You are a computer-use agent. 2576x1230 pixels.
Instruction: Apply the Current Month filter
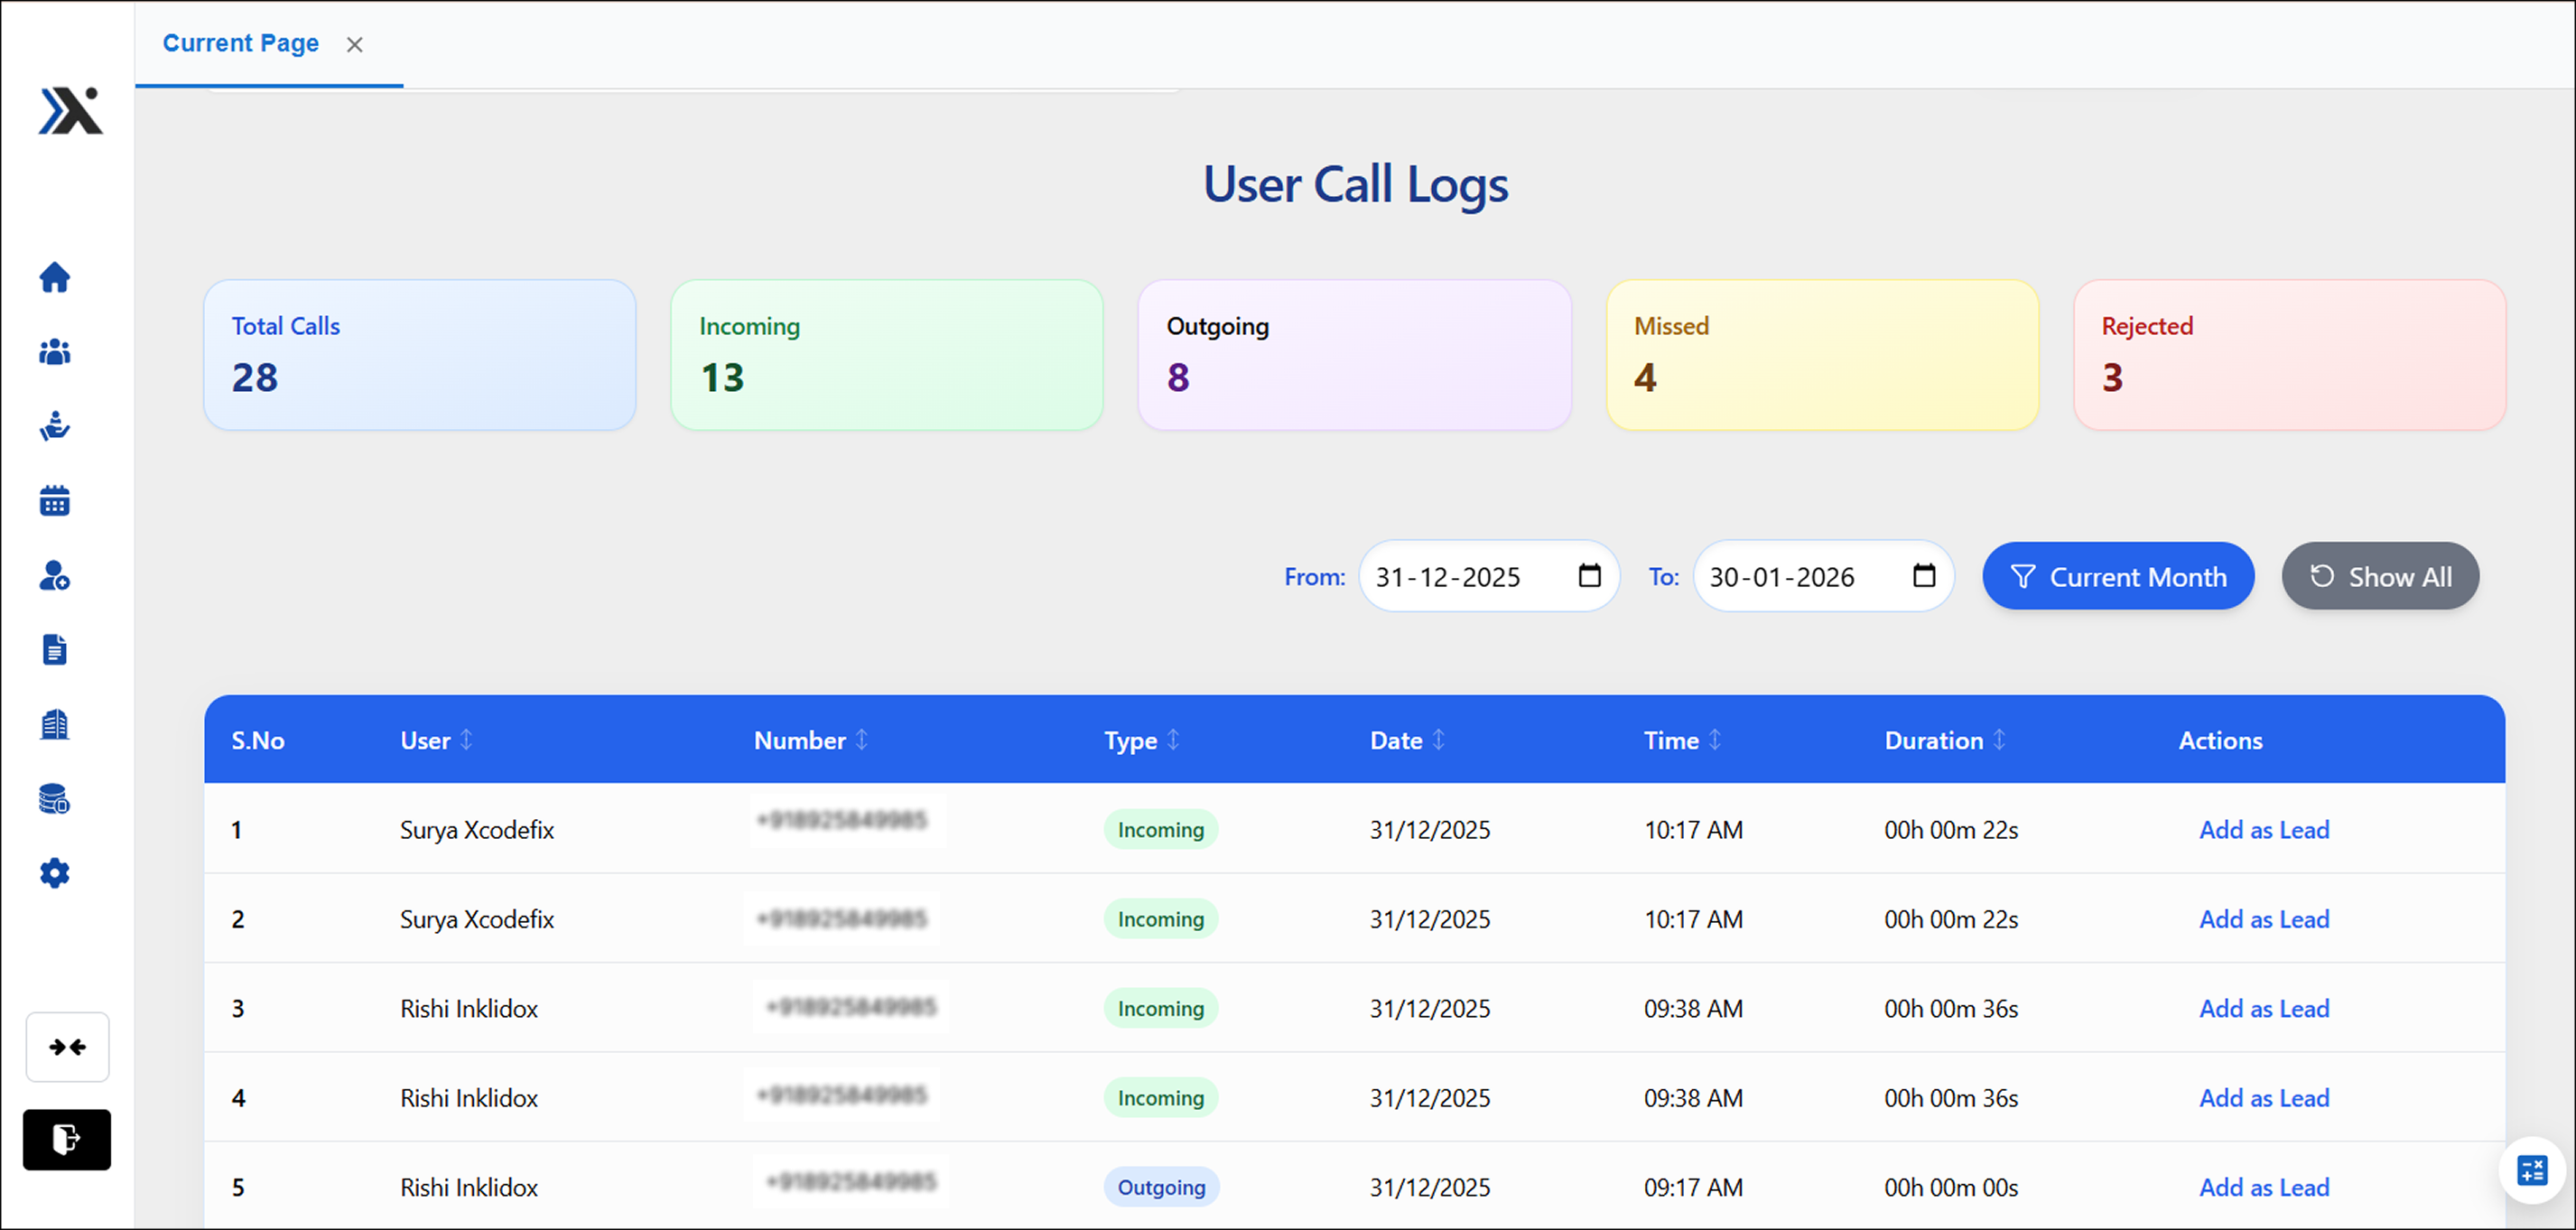2118,577
